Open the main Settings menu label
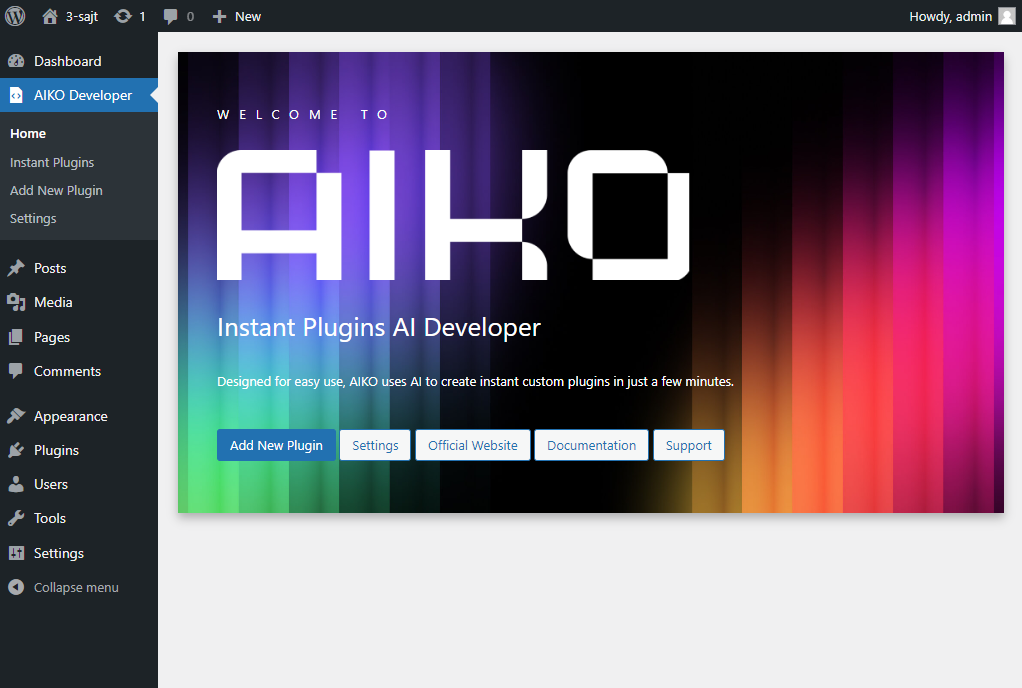Image resolution: width=1022 pixels, height=688 pixels. tap(59, 553)
